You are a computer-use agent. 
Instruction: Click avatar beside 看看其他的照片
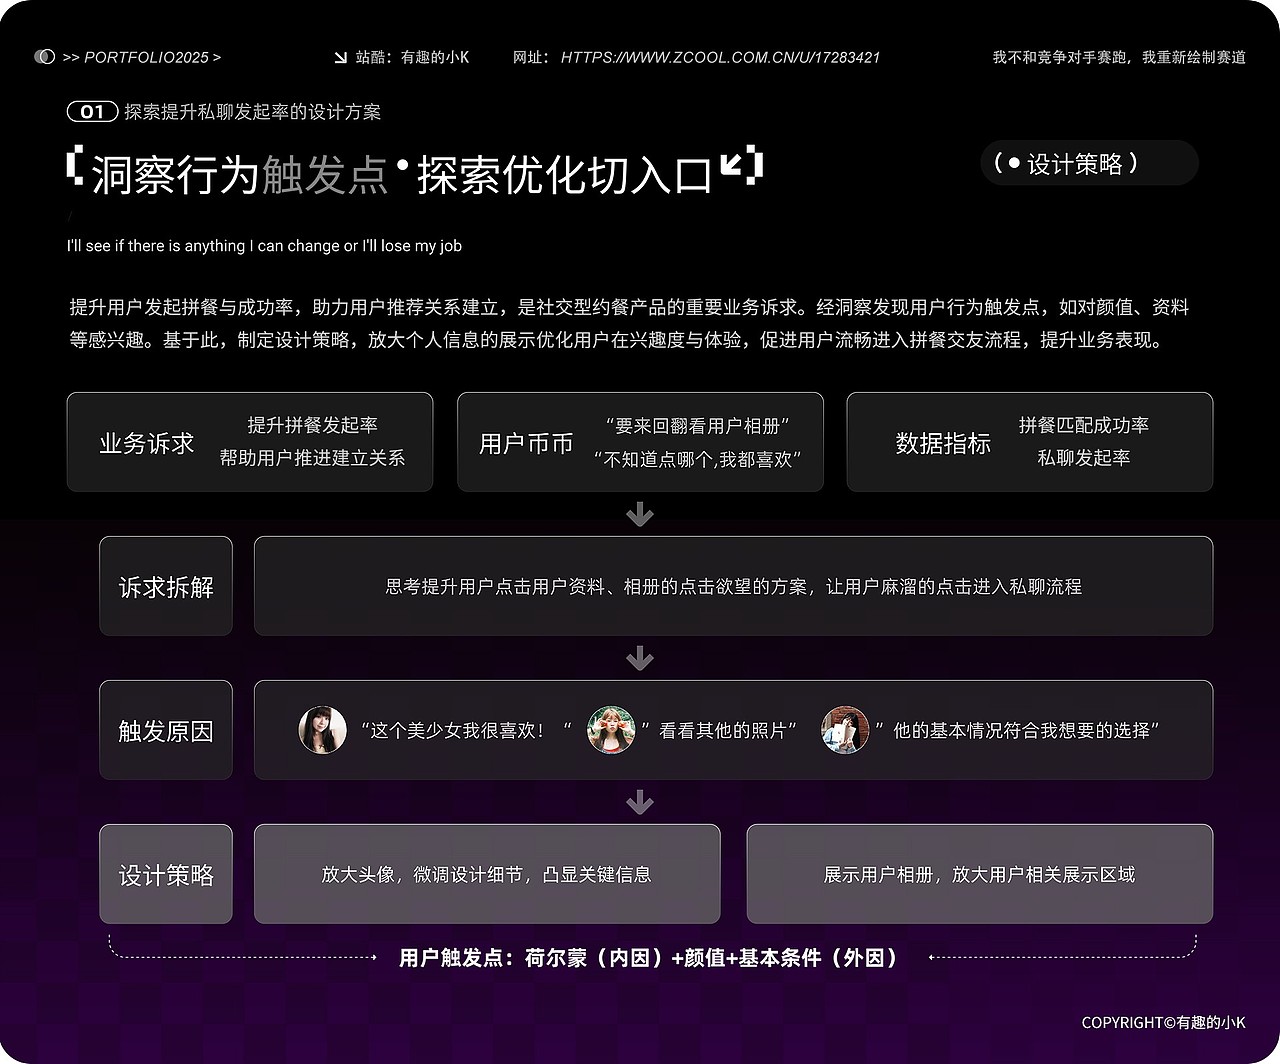(x=611, y=730)
